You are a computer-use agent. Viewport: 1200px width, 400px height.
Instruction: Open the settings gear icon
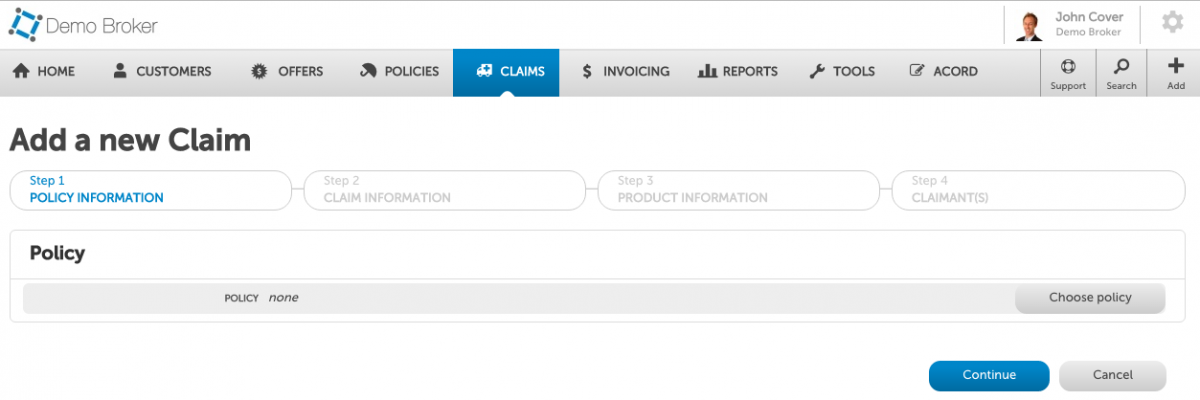coord(1172,23)
